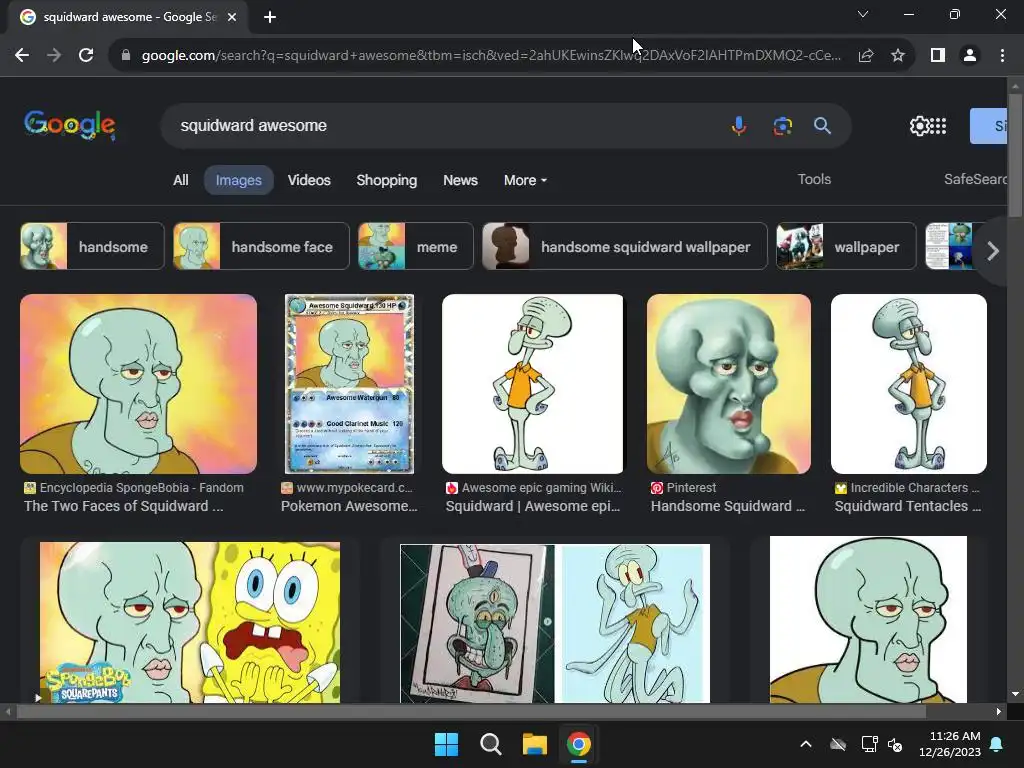The width and height of the screenshot is (1024, 768).
Task: Switch to the All results tab
Action: click(x=181, y=180)
